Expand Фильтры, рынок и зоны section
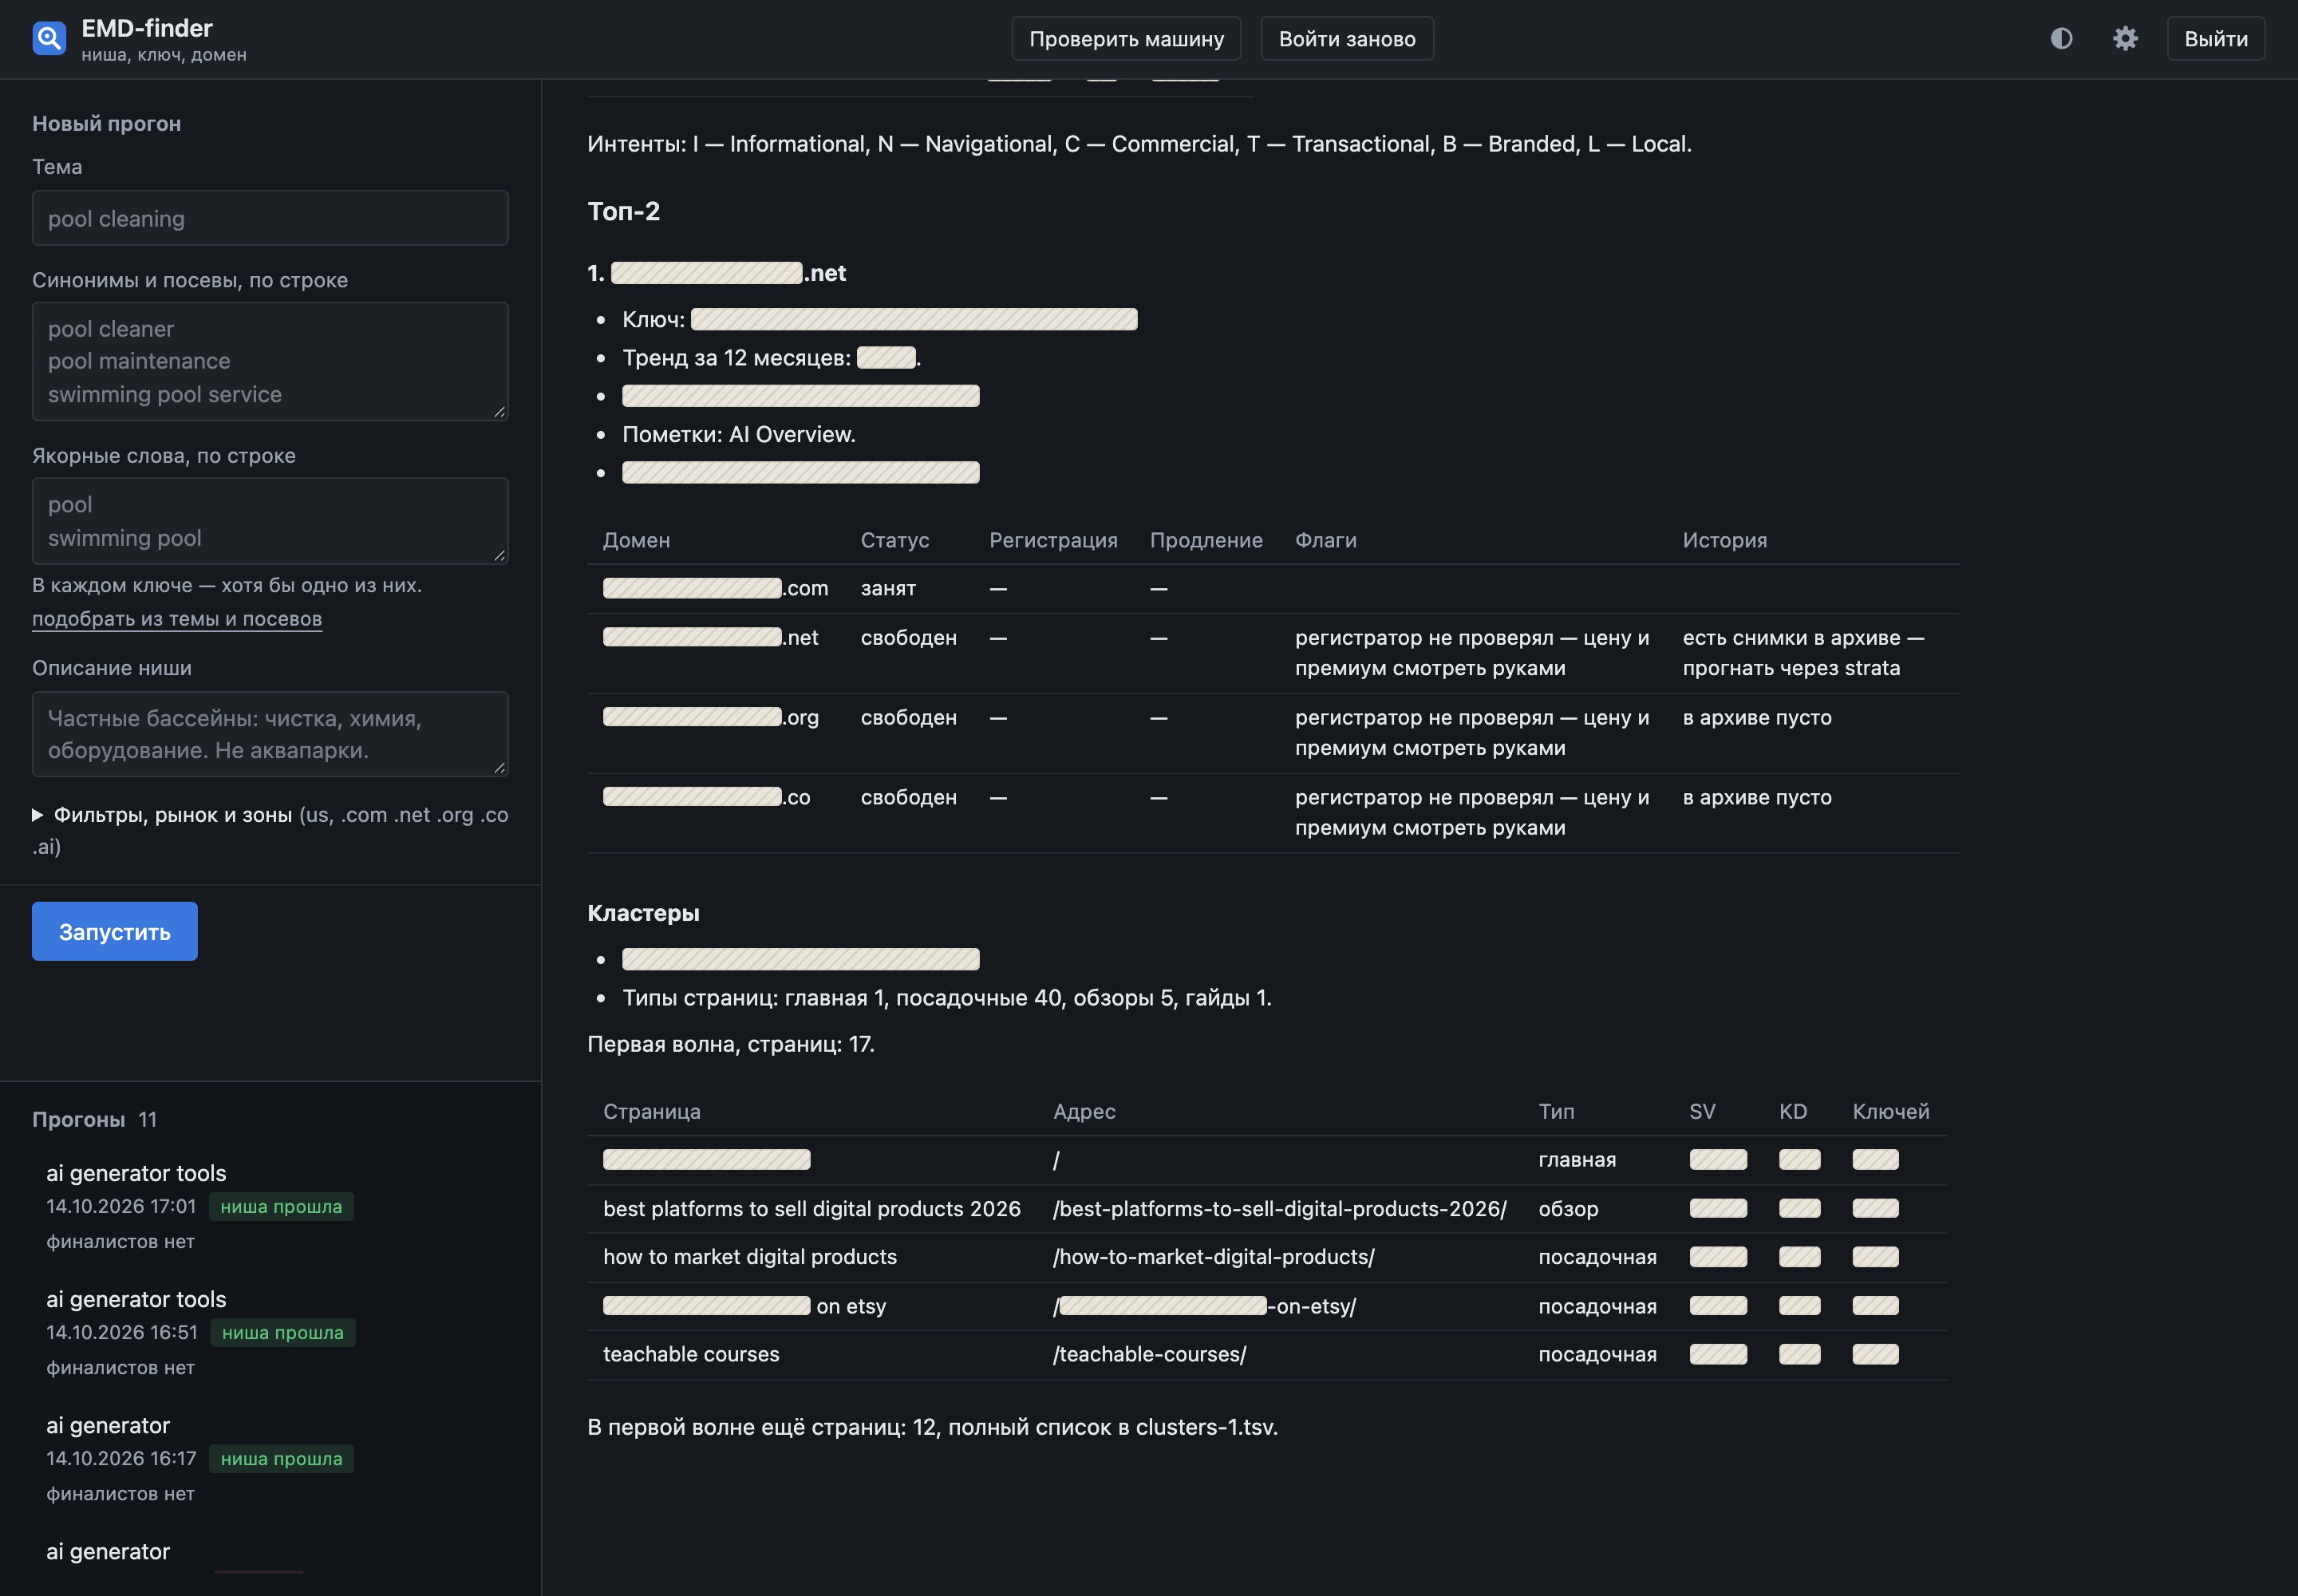This screenshot has width=2298, height=1596. click(270, 830)
